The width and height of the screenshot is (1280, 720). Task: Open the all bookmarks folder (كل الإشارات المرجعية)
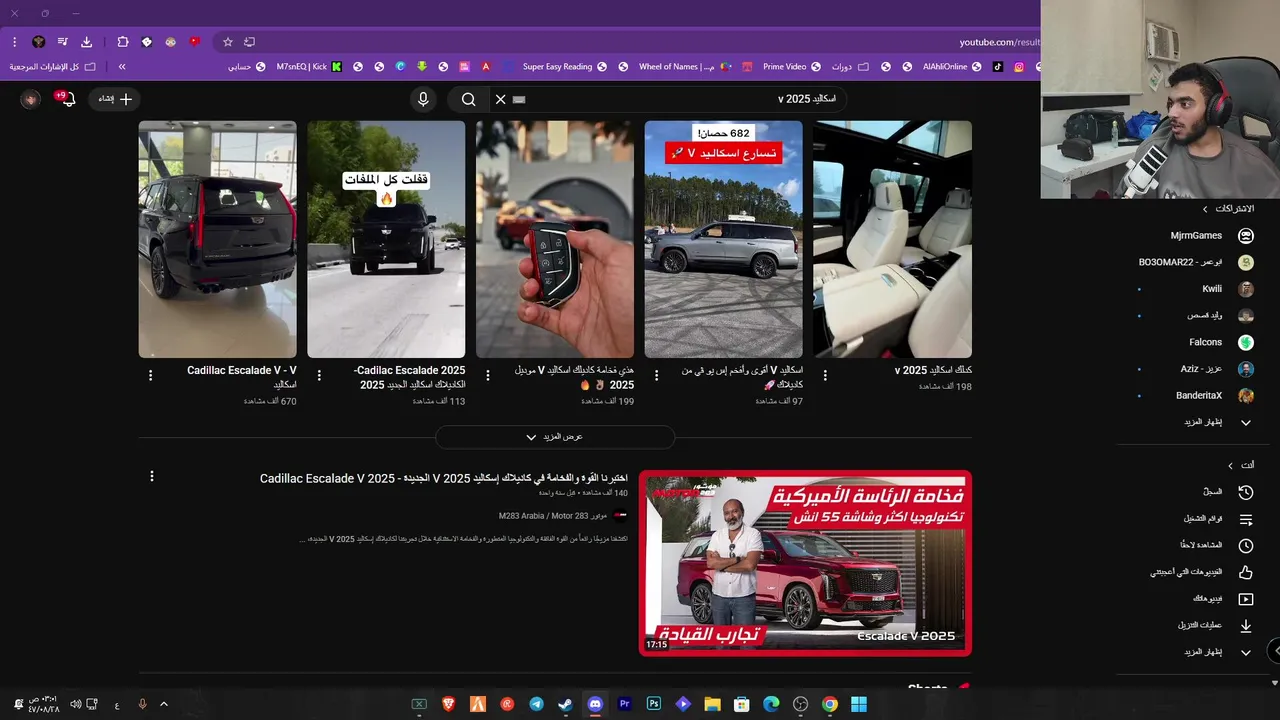[53, 67]
